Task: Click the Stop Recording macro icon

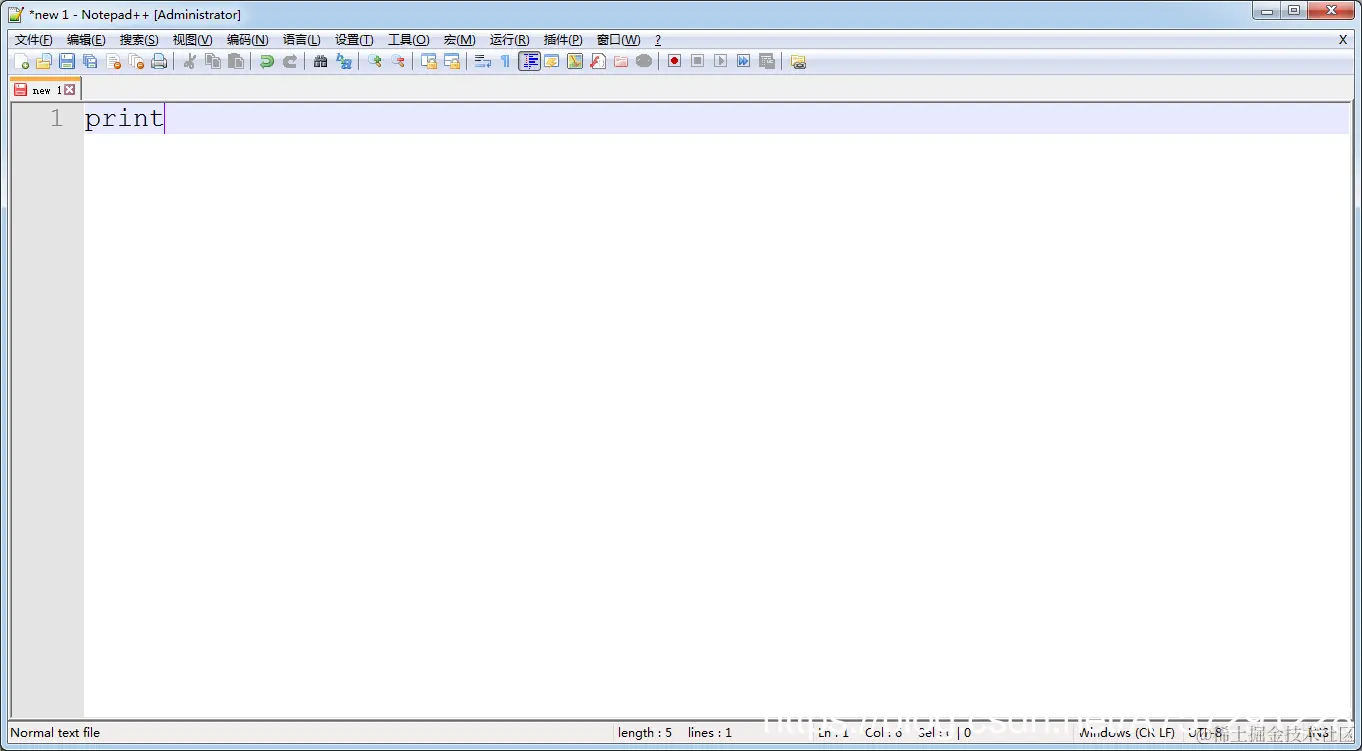Action: pos(698,61)
